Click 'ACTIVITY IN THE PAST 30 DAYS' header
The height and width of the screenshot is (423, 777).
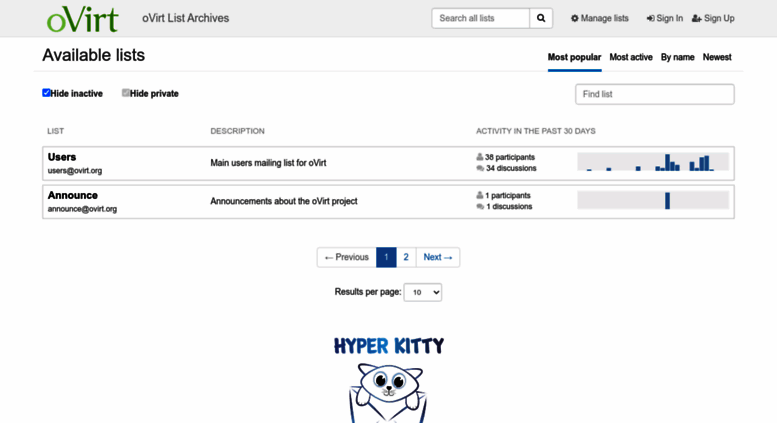tap(536, 131)
